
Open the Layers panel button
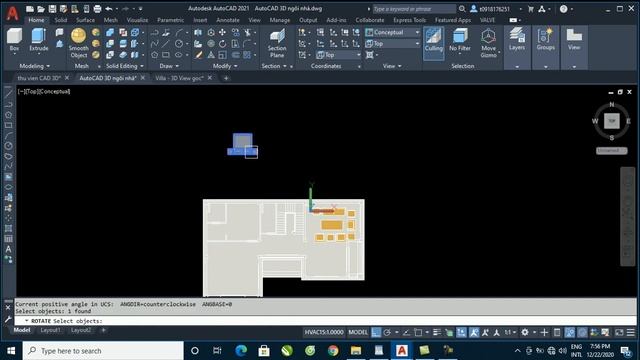pos(517,47)
